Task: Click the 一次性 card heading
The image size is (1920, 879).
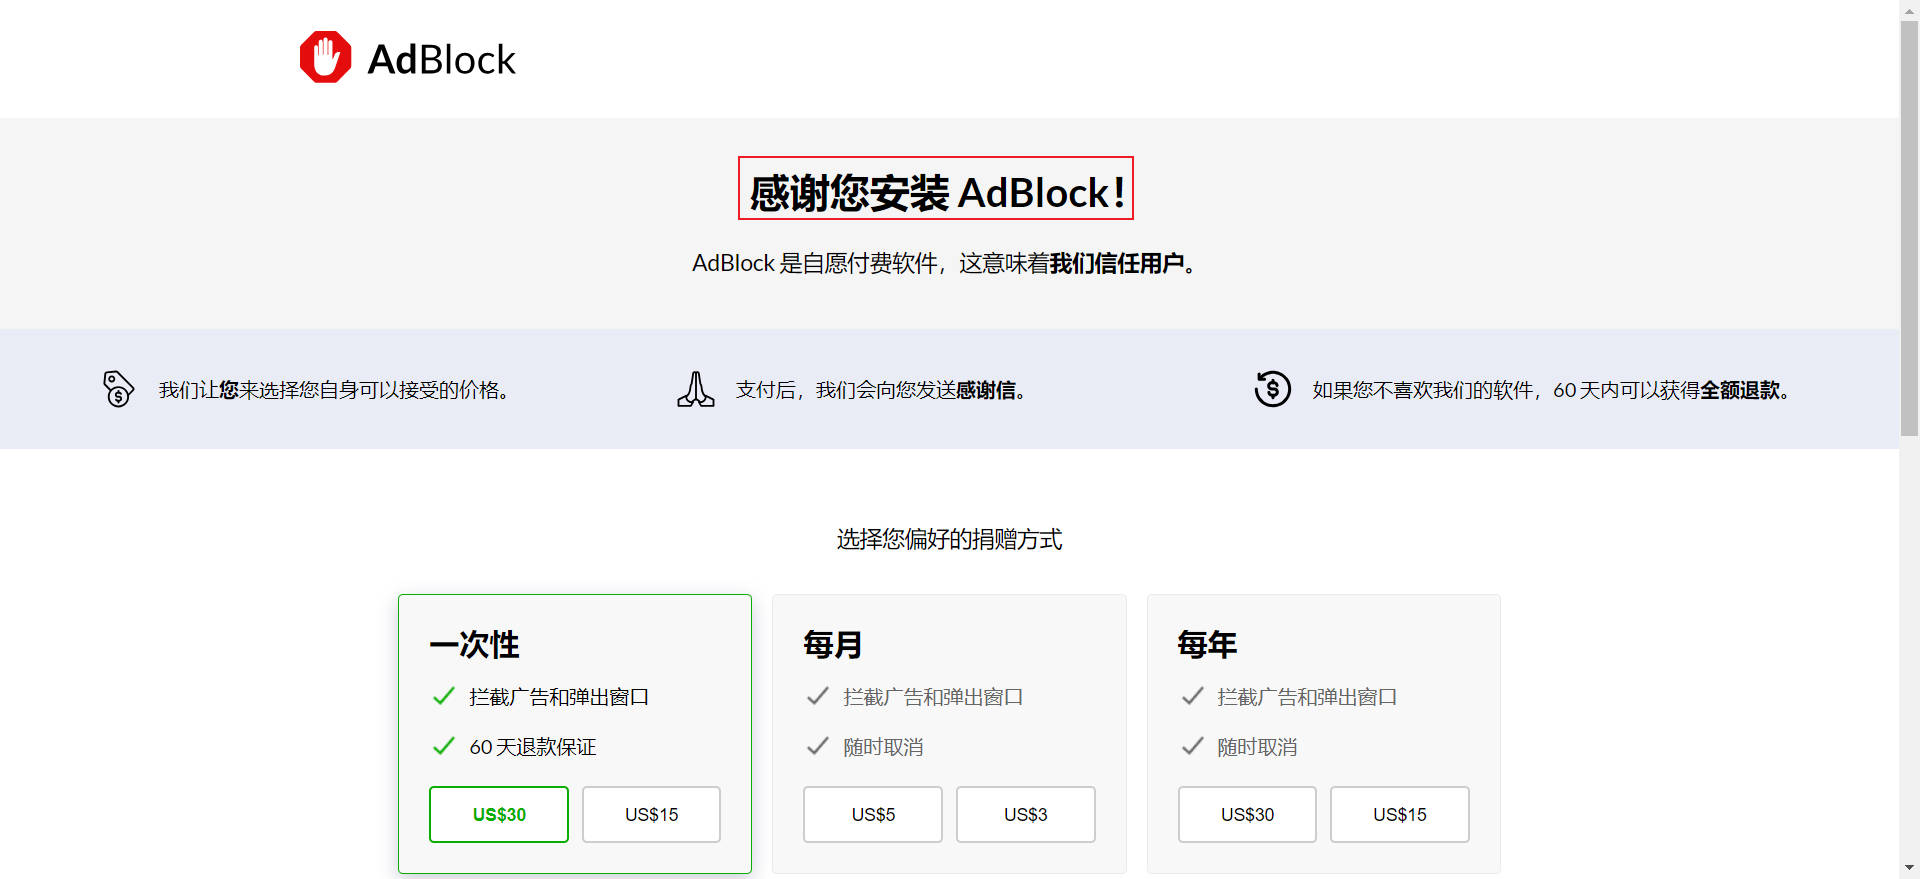Action: (x=474, y=645)
